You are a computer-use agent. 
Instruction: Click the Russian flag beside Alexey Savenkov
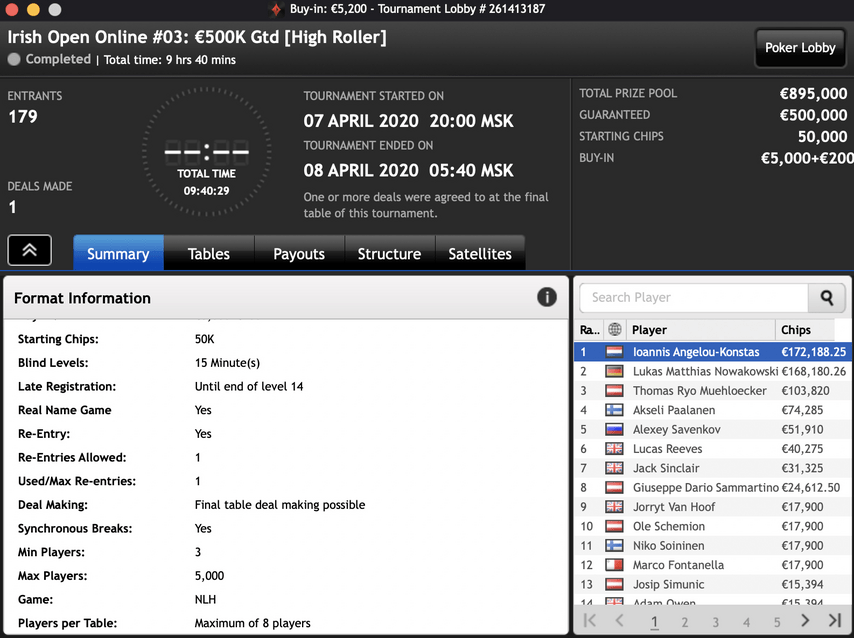[614, 429]
